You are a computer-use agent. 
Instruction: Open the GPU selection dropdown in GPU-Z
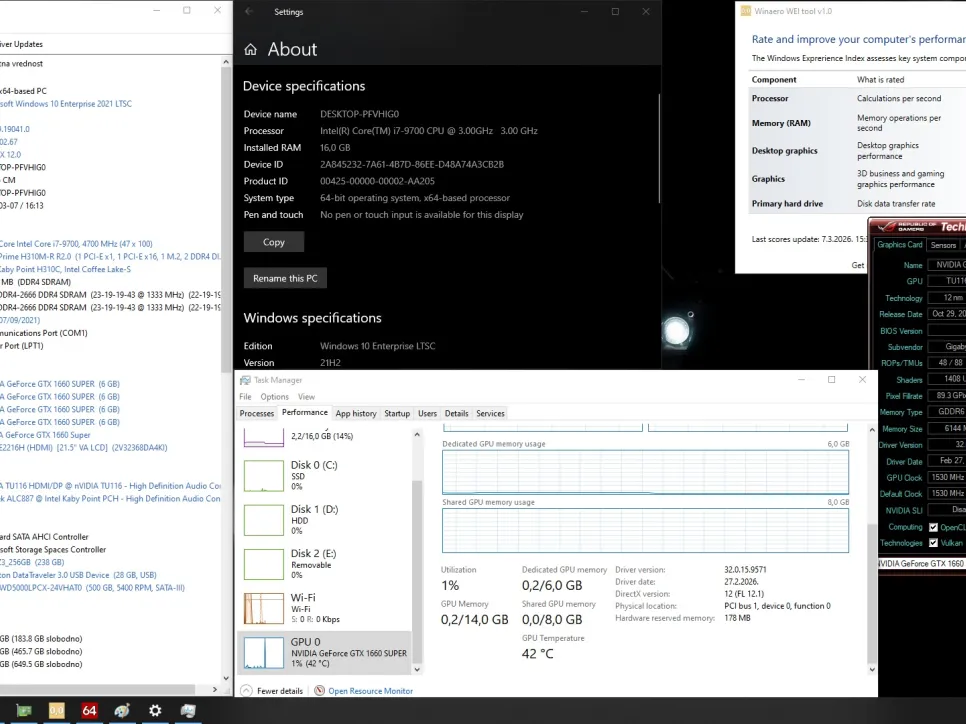click(920, 564)
